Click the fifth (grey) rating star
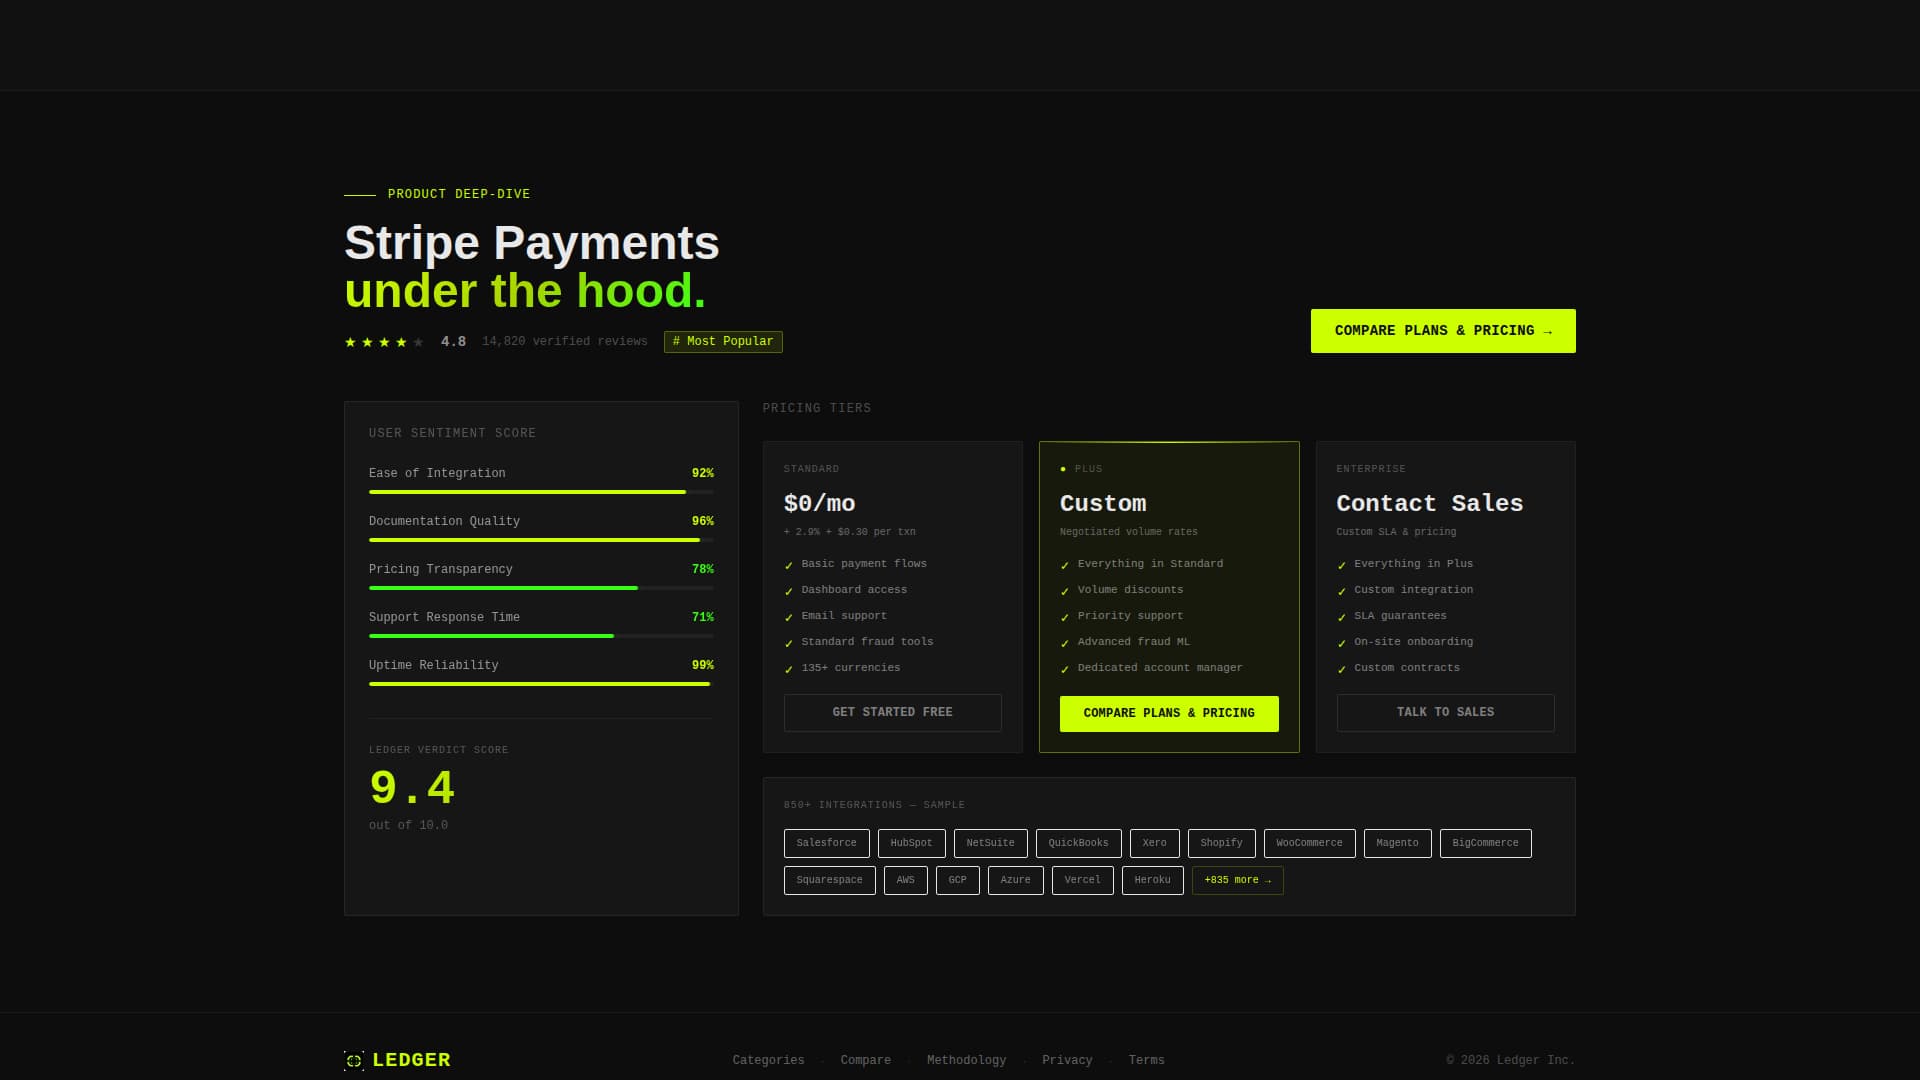Screen dimensions: 1920x1080 click(418, 342)
